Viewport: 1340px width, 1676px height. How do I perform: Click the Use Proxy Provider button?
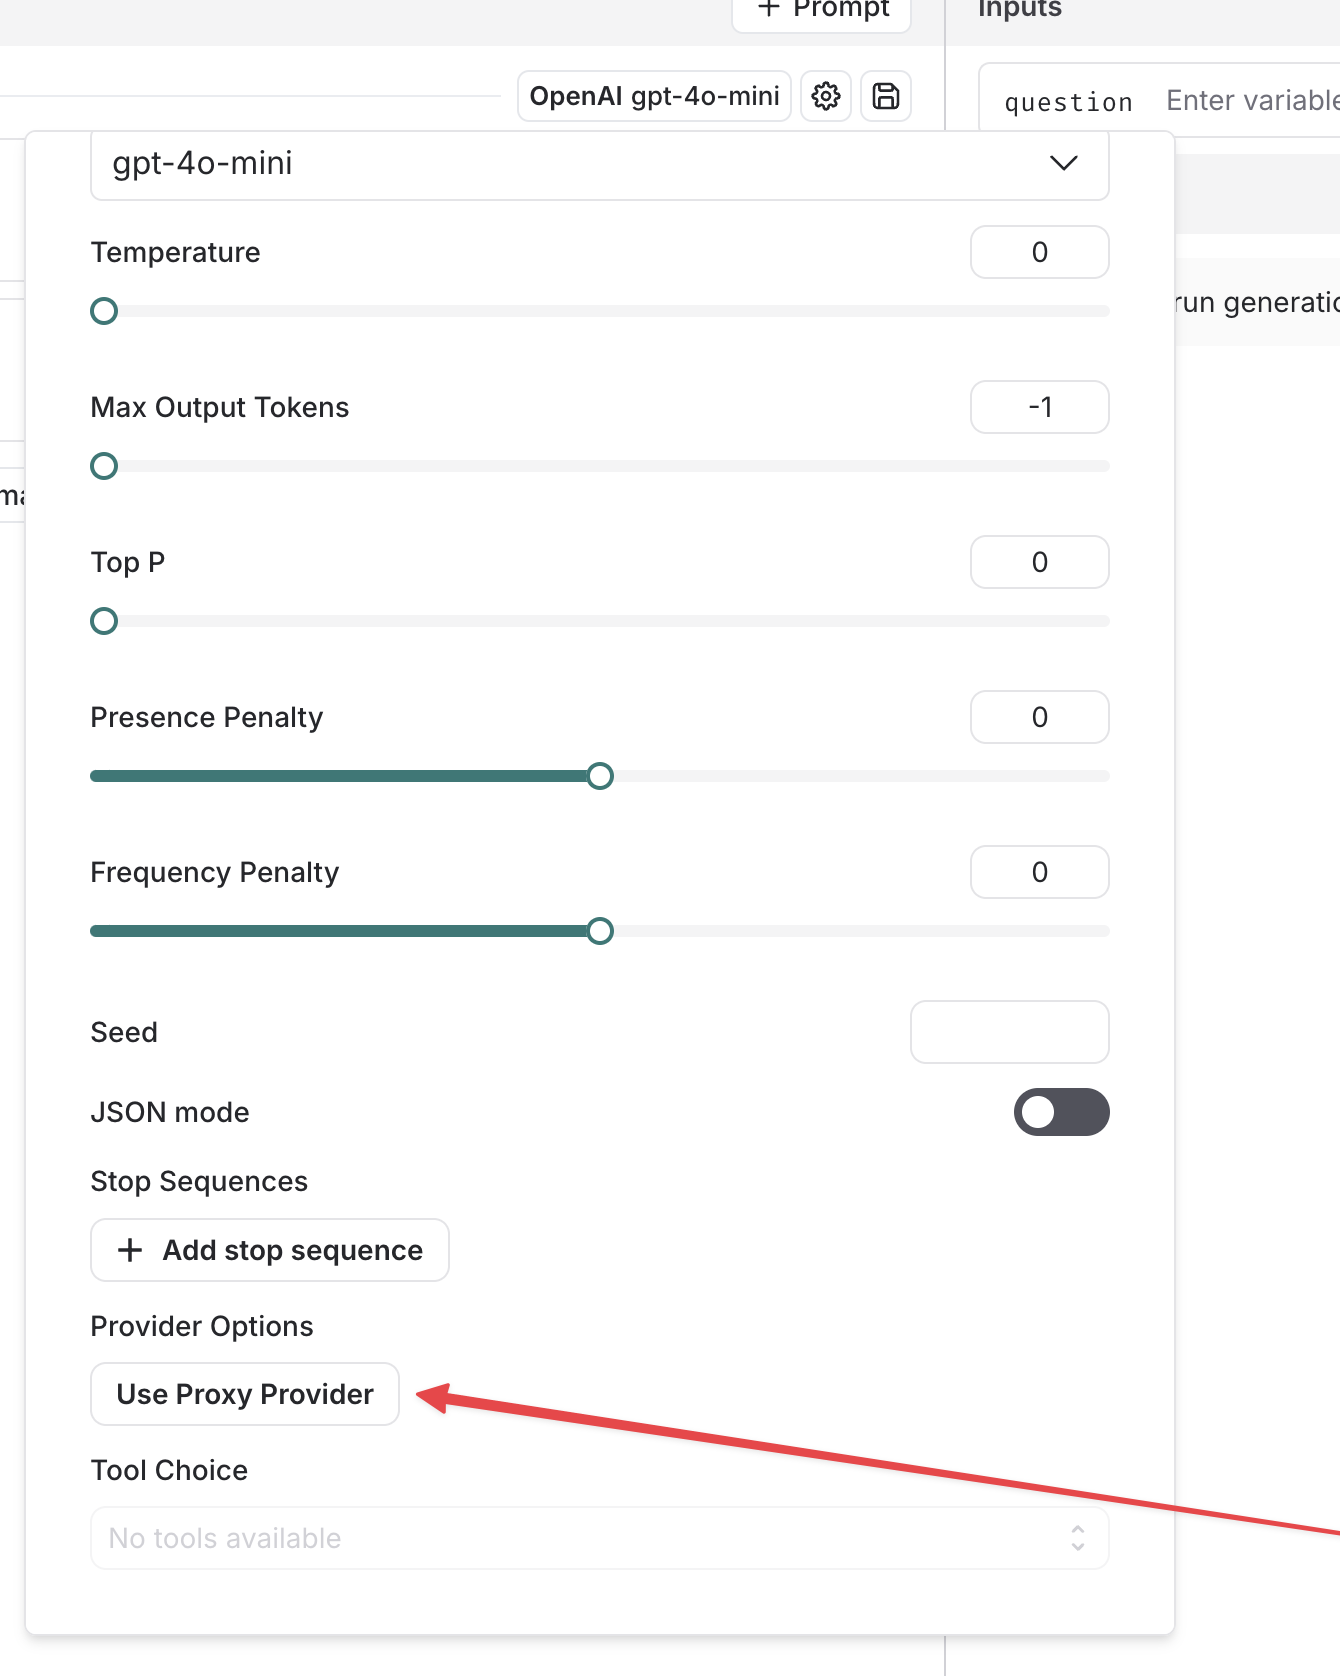(244, 1394)
